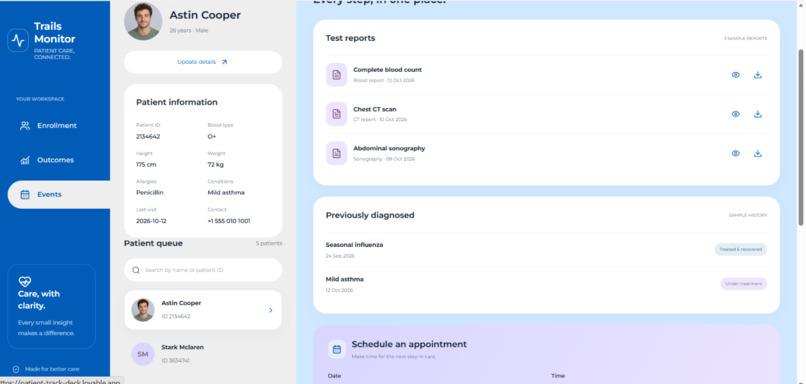Click the Enrollment people icon

tap(25, 125)
